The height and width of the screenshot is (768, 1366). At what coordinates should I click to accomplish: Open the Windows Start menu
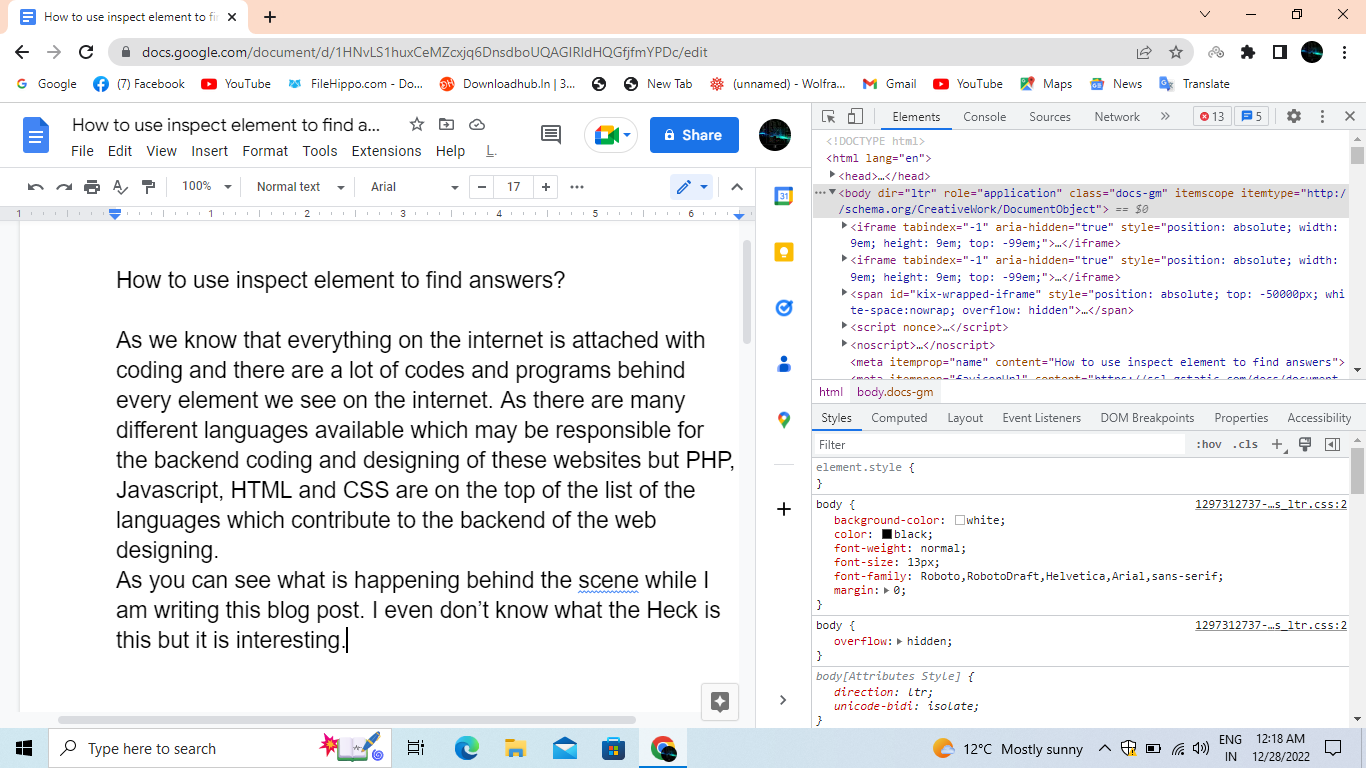tap(24, 748)
